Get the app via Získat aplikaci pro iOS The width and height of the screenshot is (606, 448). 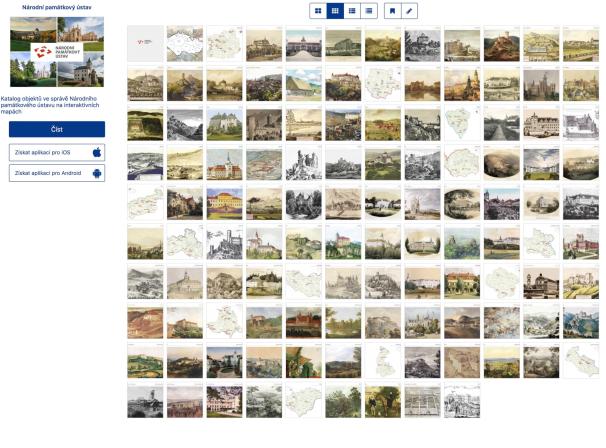(x=57, y=152)
